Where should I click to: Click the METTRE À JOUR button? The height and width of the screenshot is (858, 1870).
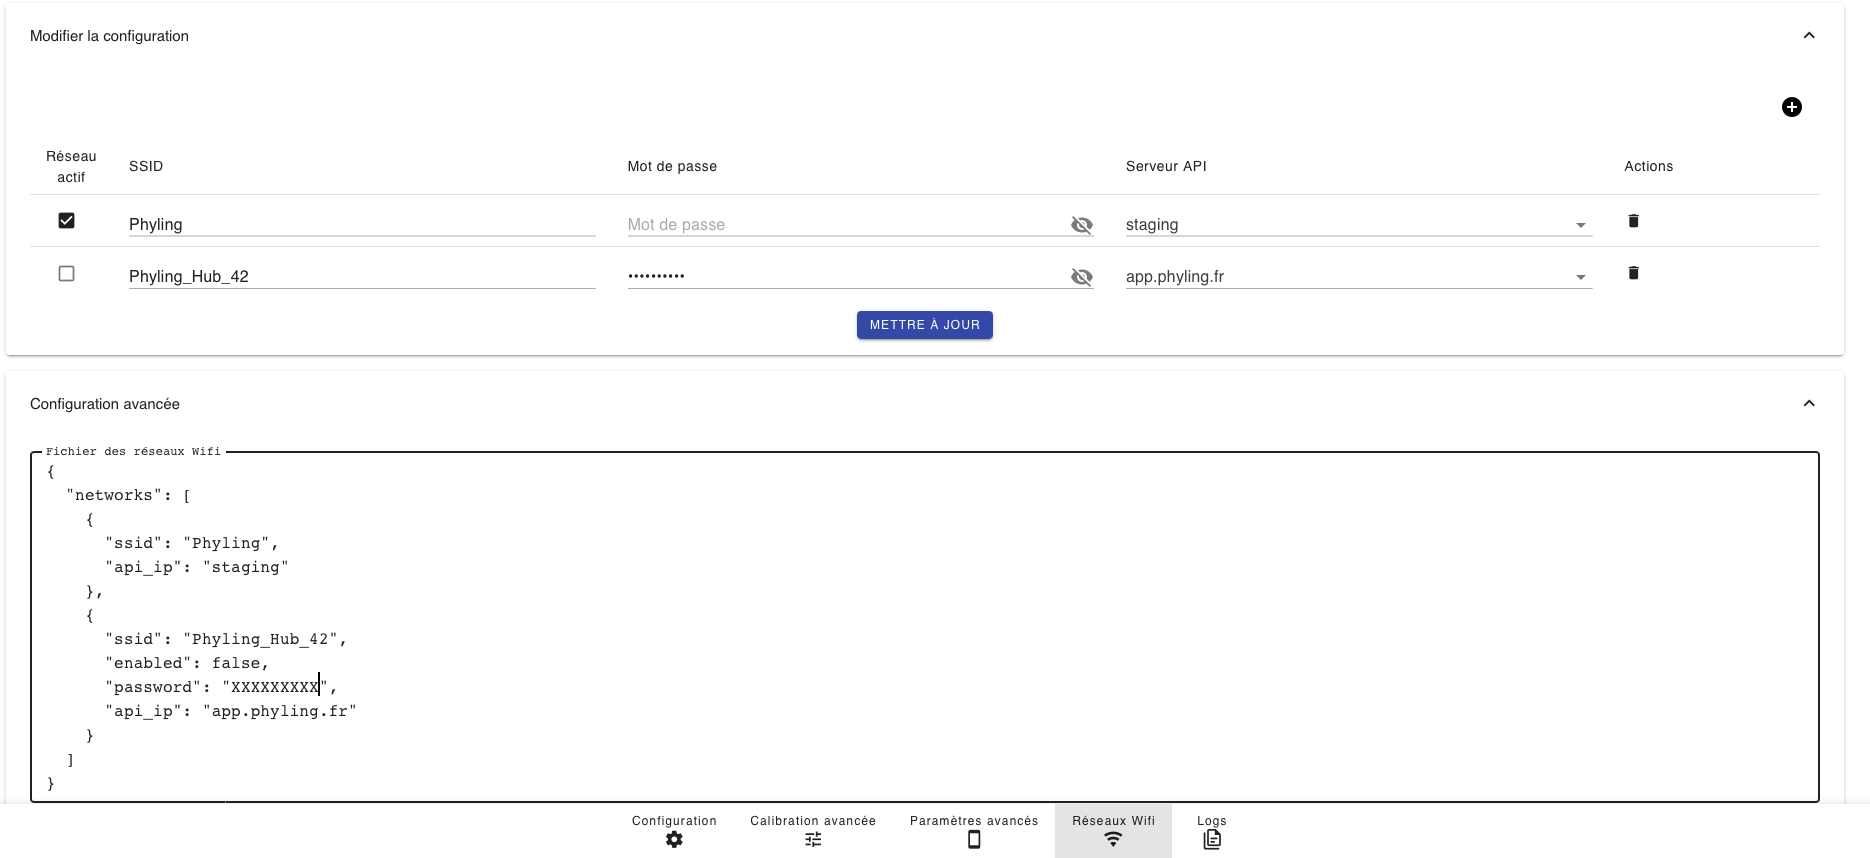click(x=924, y=325)
